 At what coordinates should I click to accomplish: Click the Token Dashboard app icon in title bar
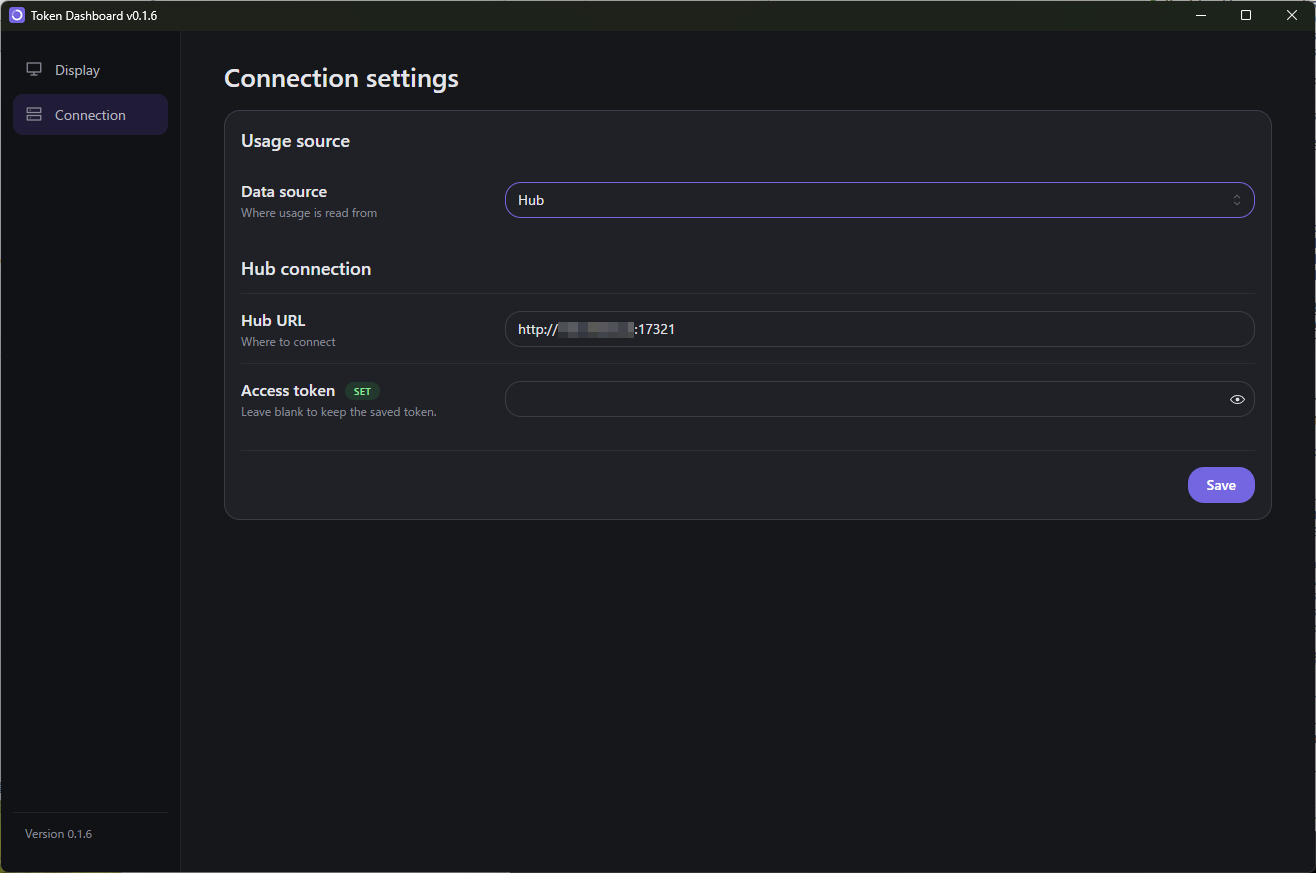(17, 15)
